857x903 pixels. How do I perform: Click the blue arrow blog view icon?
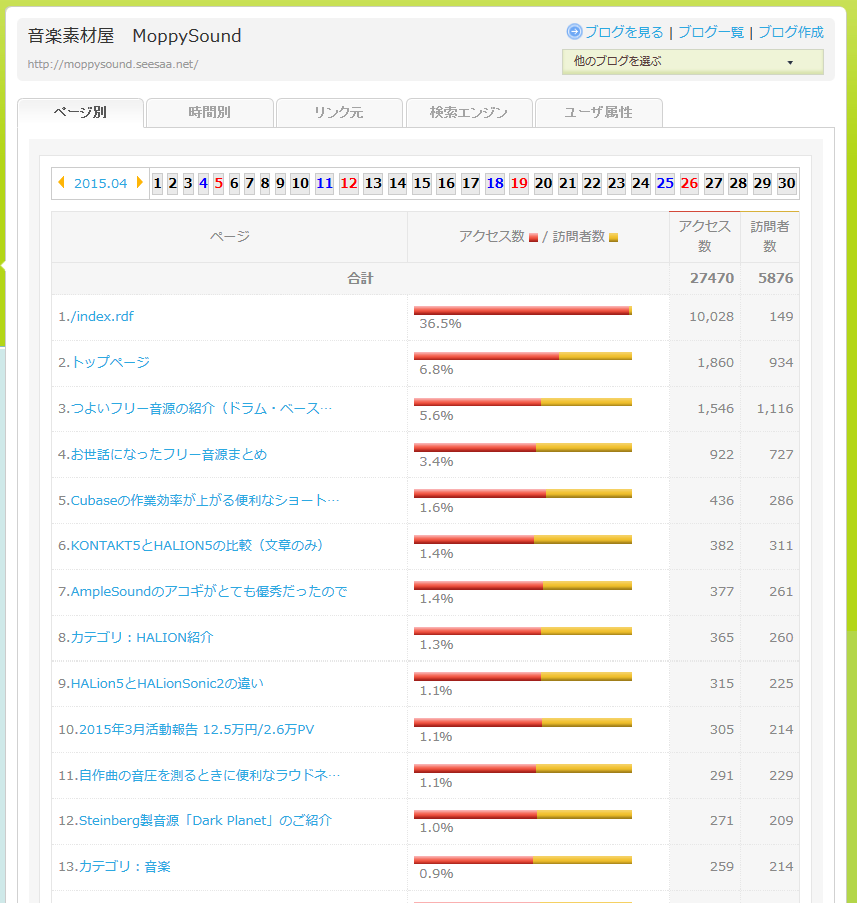574,32
